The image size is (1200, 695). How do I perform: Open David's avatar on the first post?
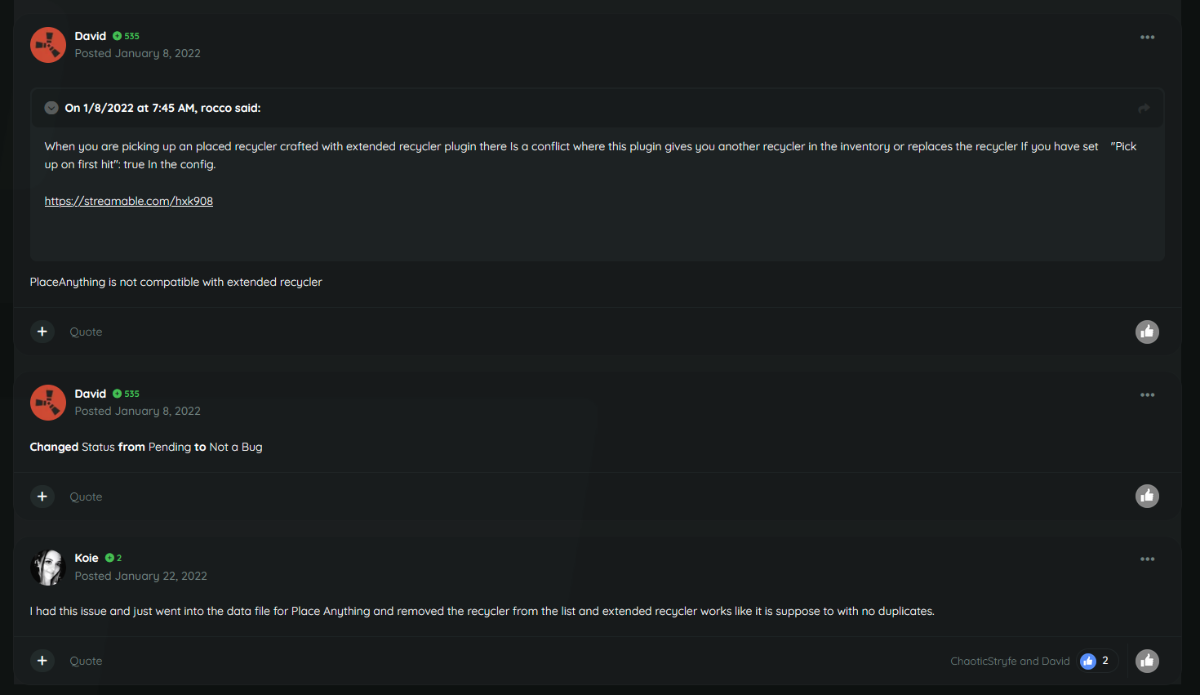[48, 45]
